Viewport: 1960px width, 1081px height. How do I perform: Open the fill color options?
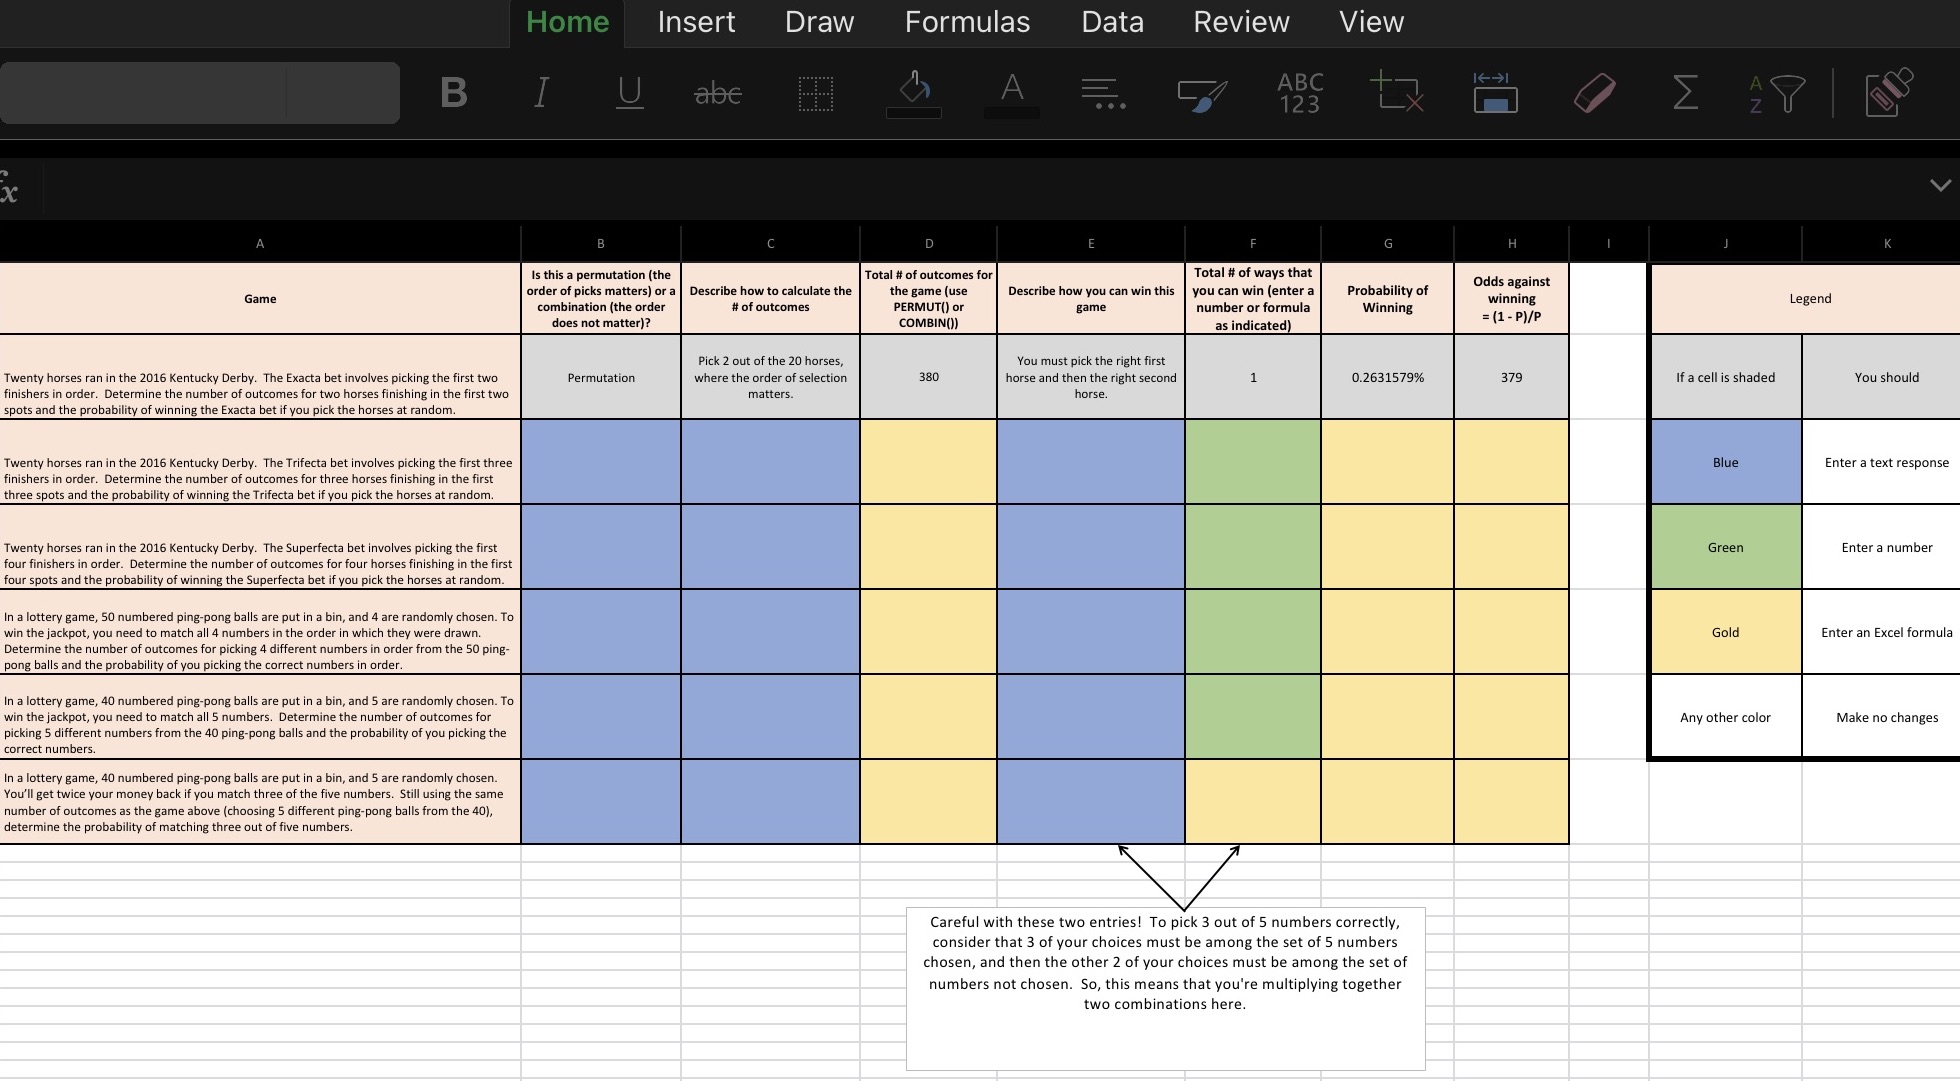coord(913,93)
